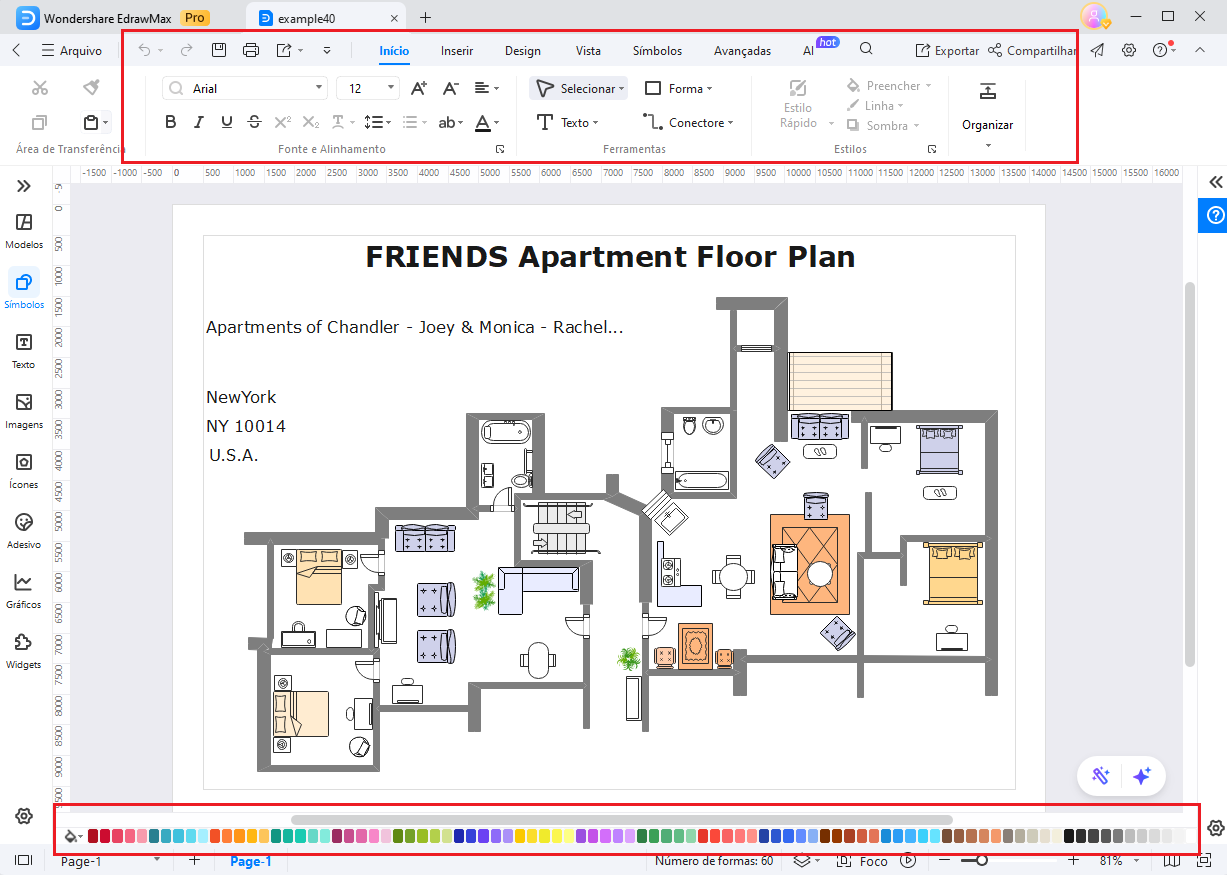The width and height of the screenshot is (1227, 875).
Task: Open the Widgets sidebar panel
Action: [24, 650]
